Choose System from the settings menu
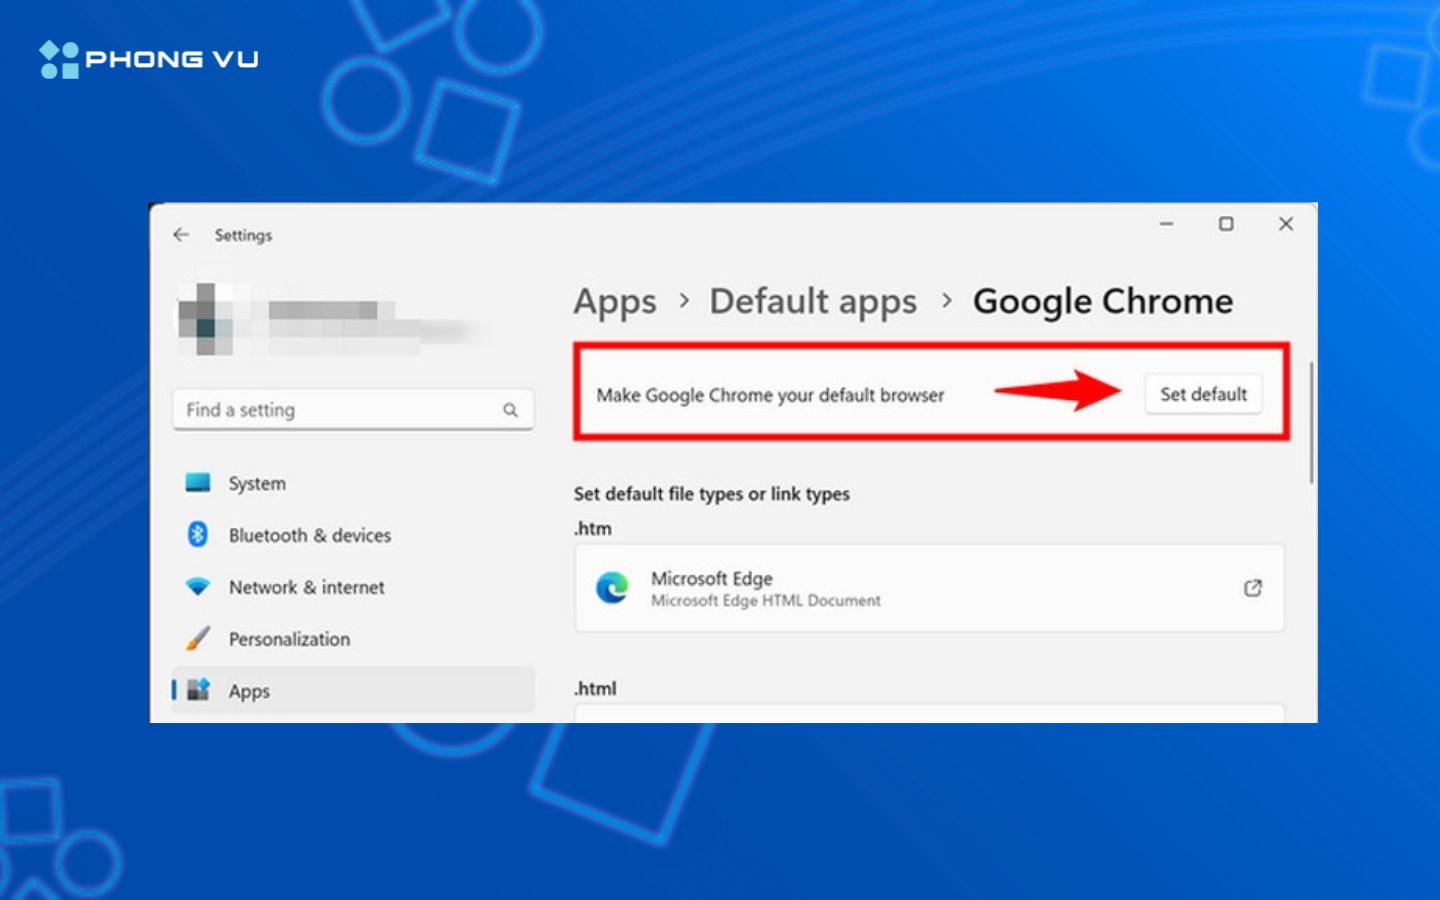 coord(256,483)
